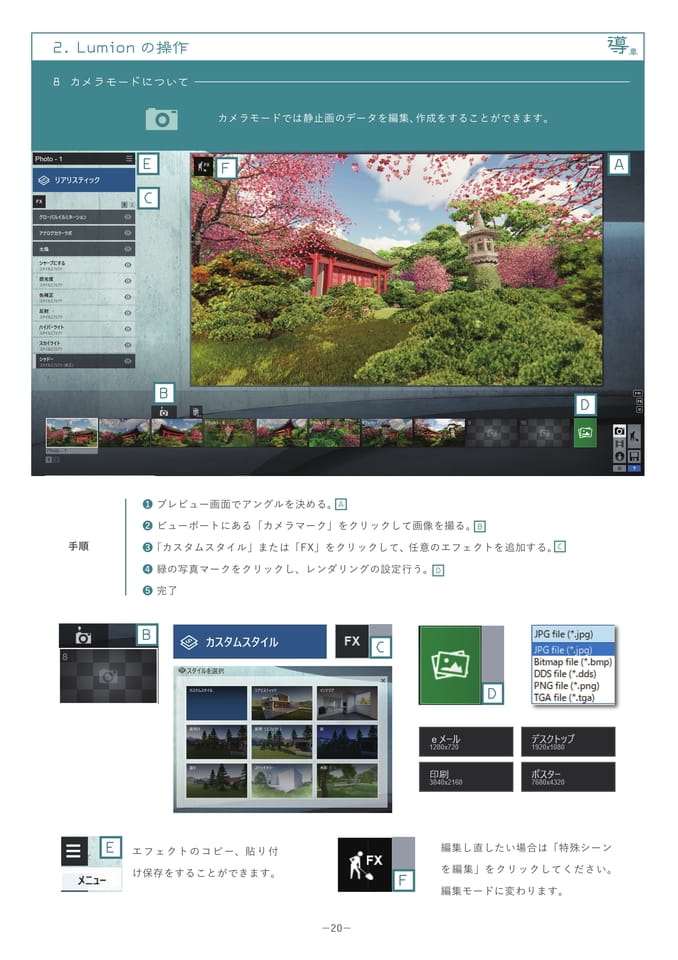
Task: Click the リアリスティック style button
Action: 84,180
